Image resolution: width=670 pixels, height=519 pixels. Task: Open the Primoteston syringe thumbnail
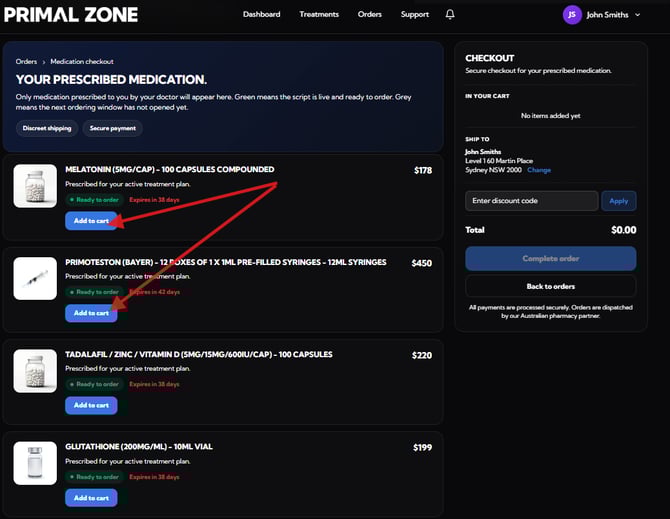pyautogui.click(x=35, y=278)
